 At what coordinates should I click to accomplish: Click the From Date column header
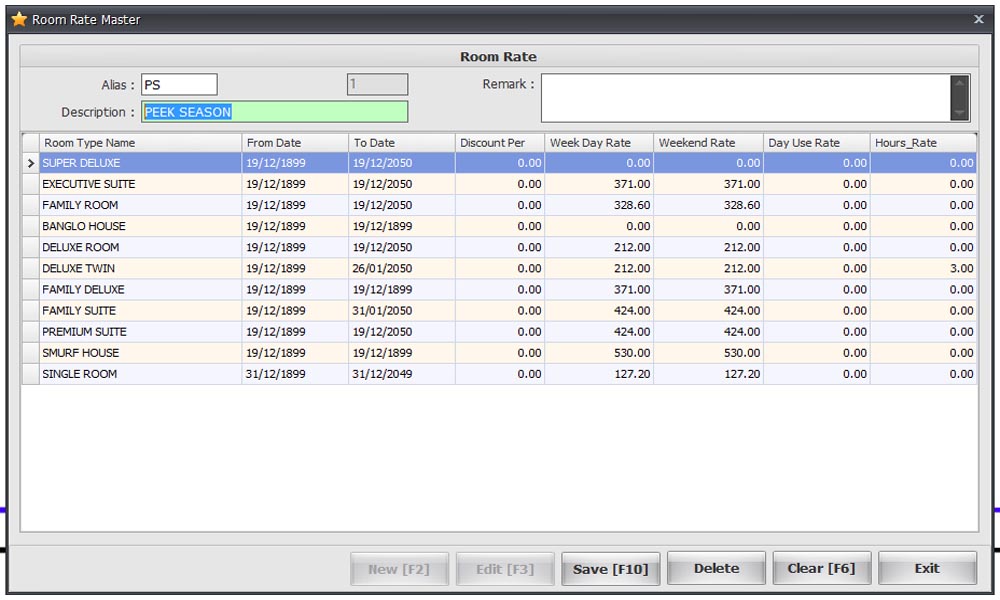coord(295,143)
